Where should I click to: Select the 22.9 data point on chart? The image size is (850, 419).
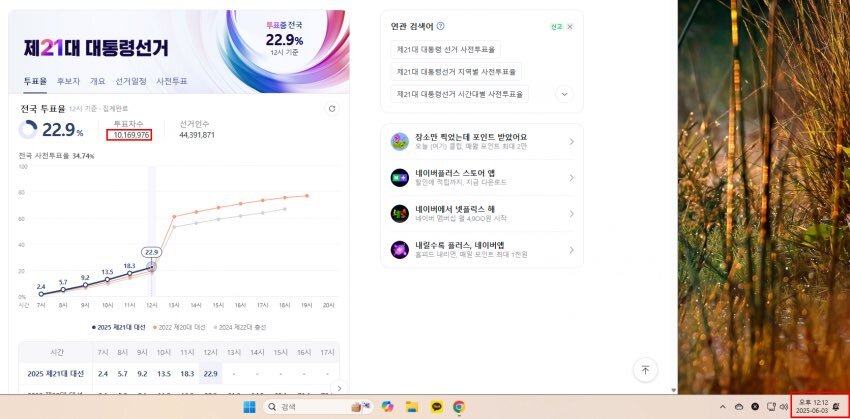point(152,267)
